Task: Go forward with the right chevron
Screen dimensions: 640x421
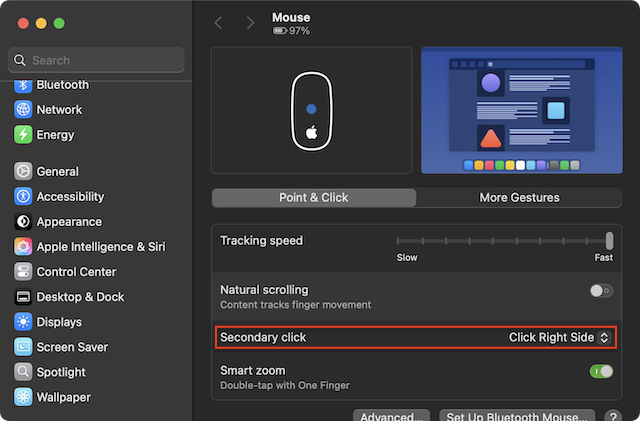Action: [x=250, y=23]
